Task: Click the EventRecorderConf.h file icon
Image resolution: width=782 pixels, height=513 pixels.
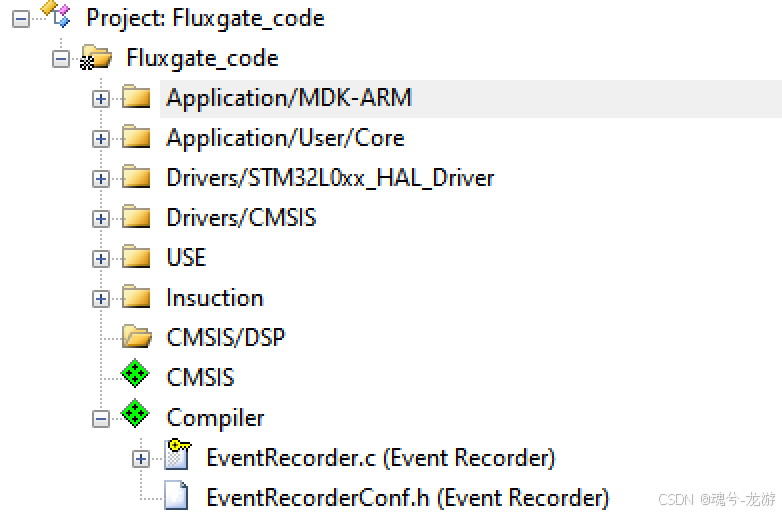Action: (x=176, y=495)
